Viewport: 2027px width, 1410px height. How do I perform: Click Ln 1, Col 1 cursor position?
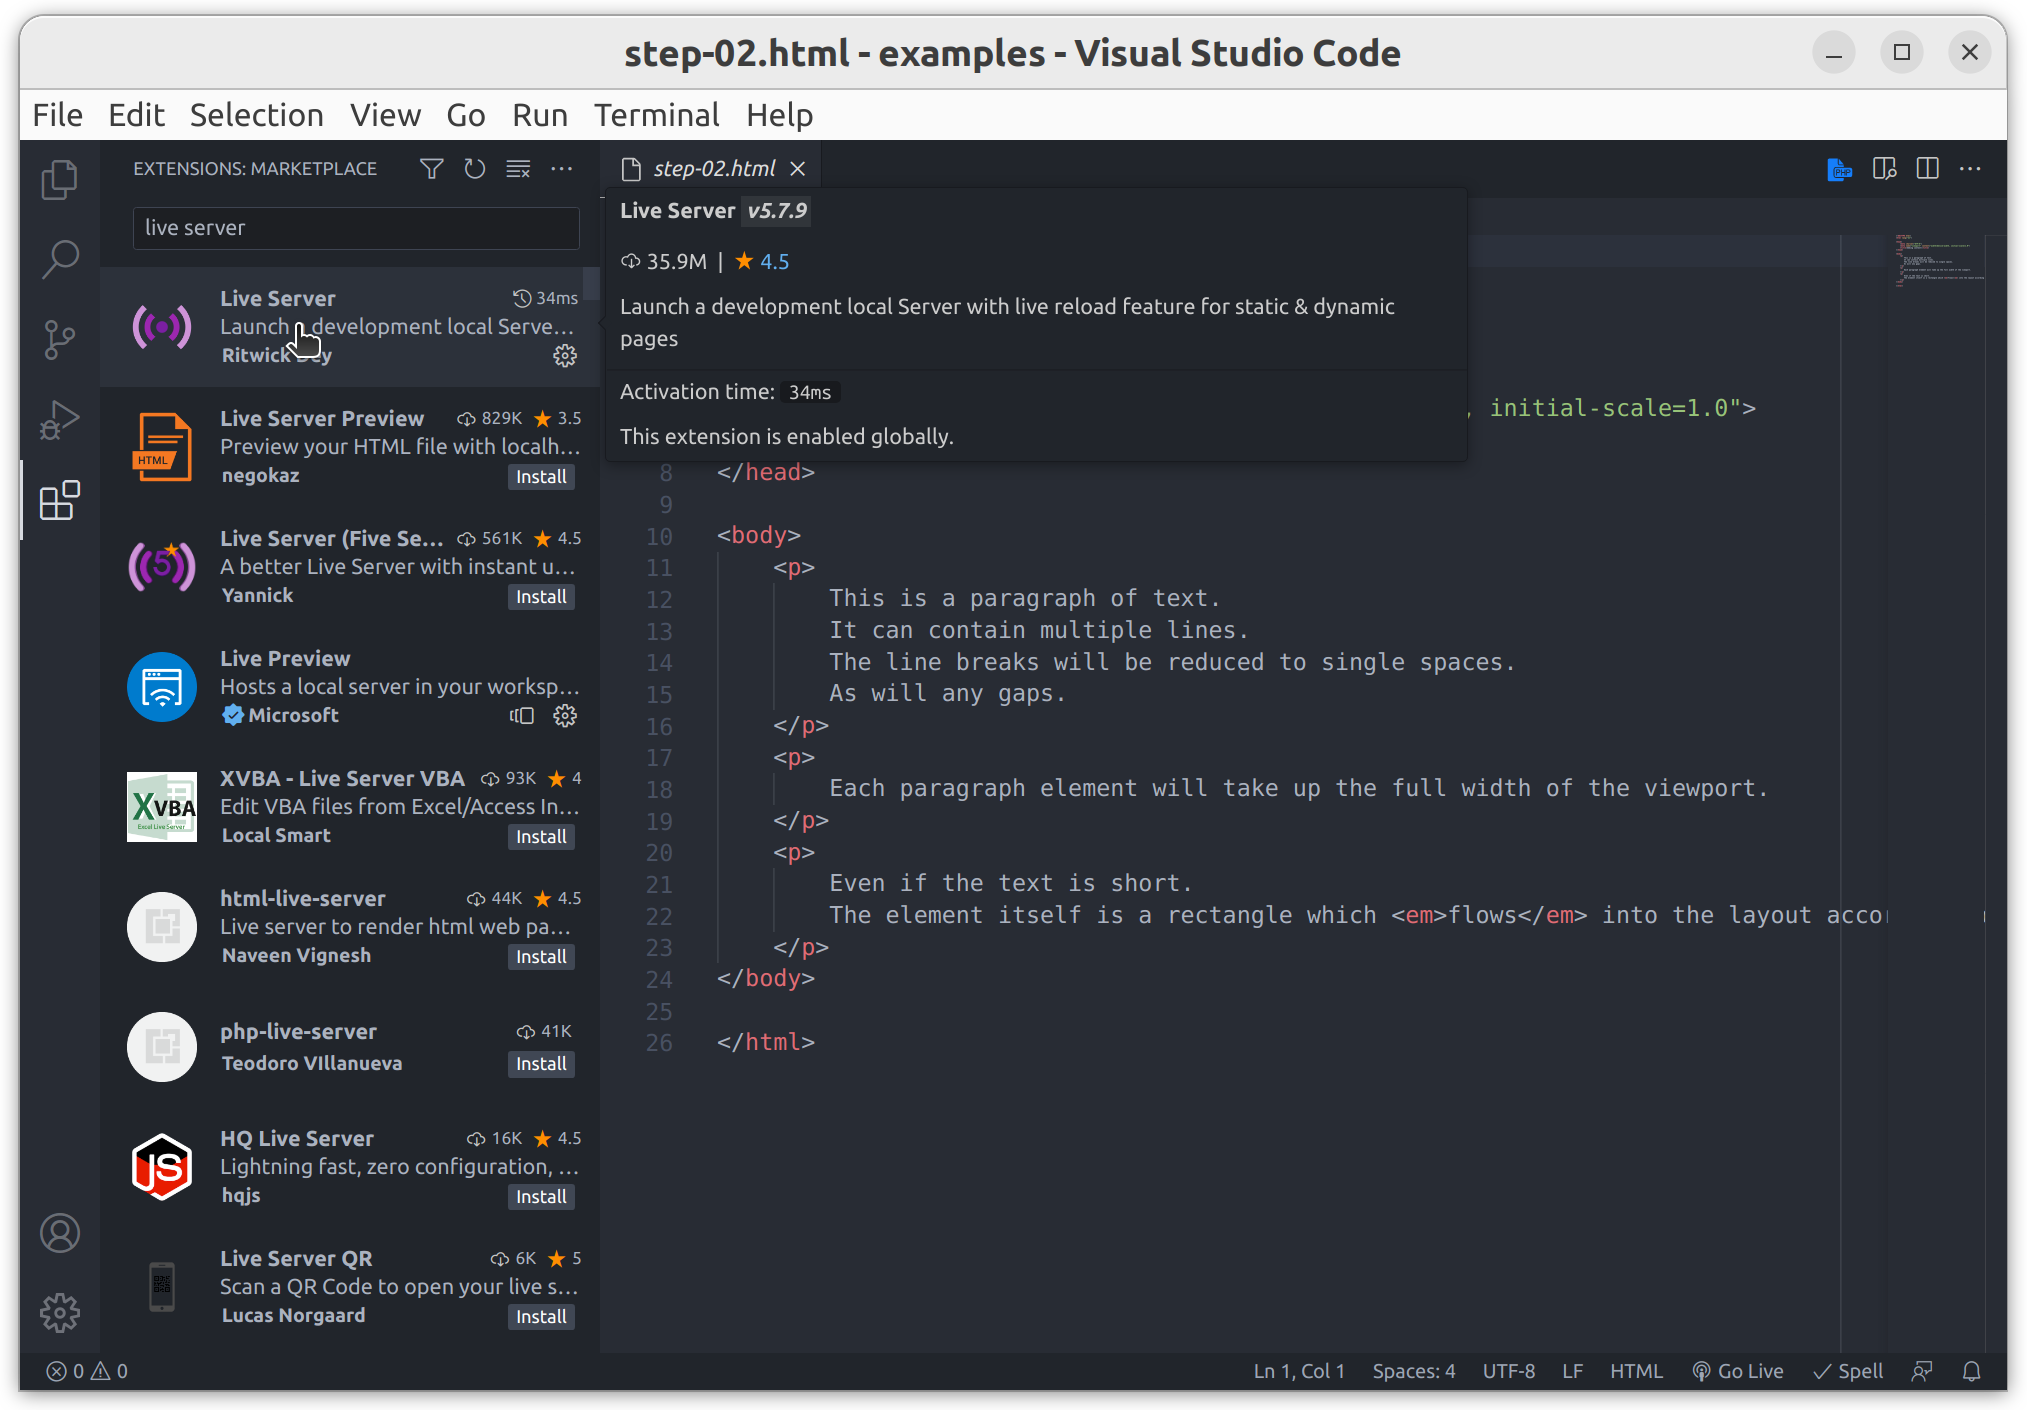(1299, 1371)
